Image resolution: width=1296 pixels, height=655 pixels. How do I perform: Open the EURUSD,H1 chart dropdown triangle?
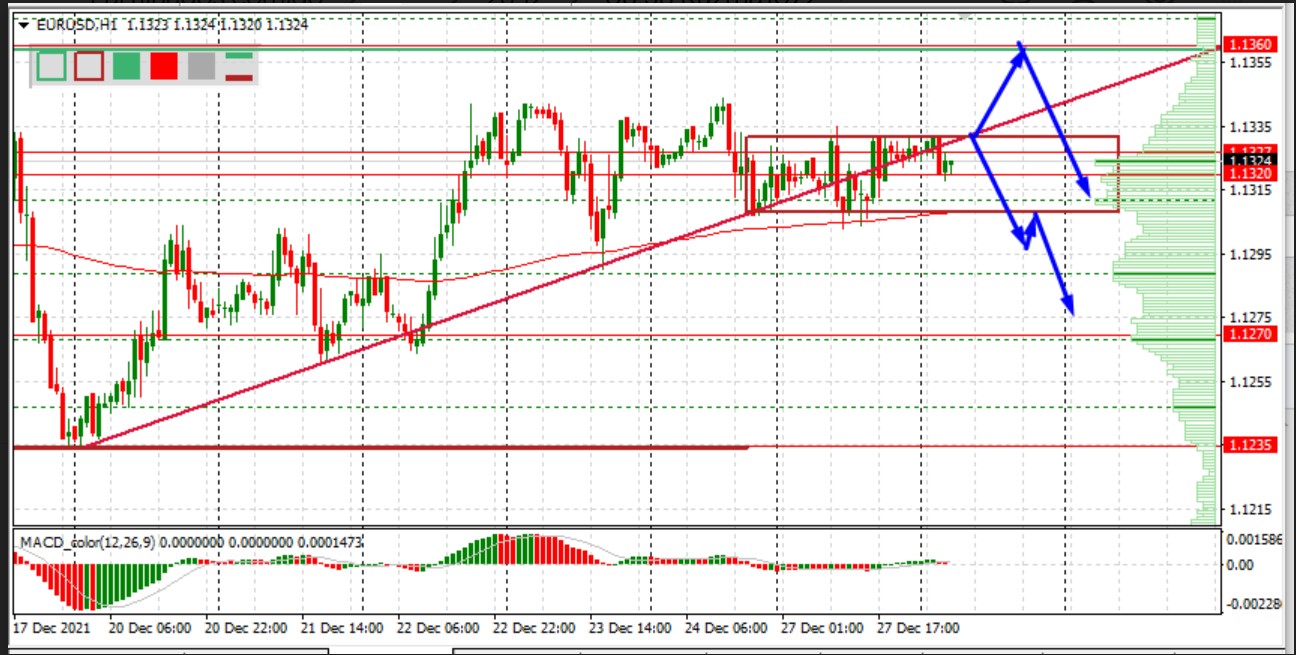tap(24, 27)
